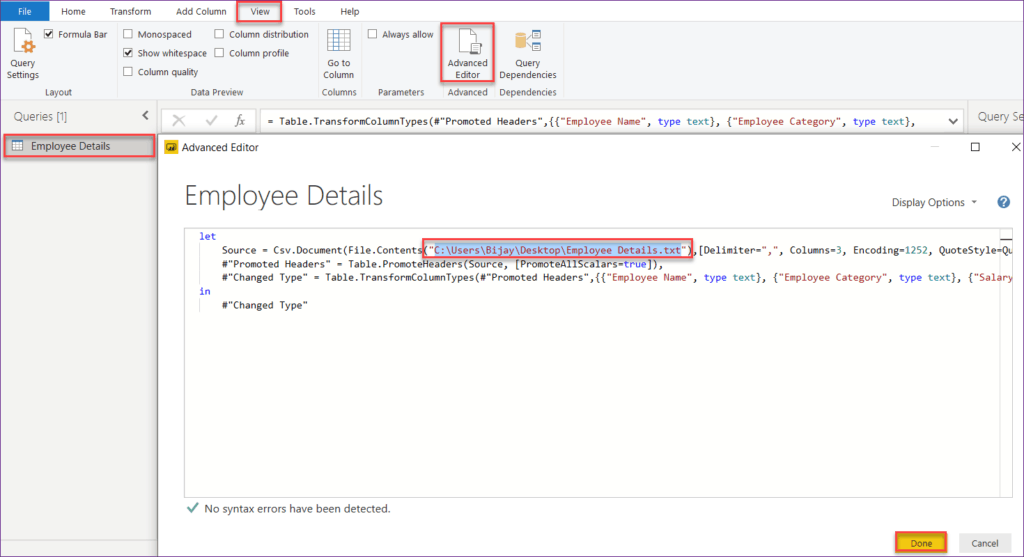Open the Help ribbon tab
Viewport: 1024px width, 557px height.
(349, 11)
